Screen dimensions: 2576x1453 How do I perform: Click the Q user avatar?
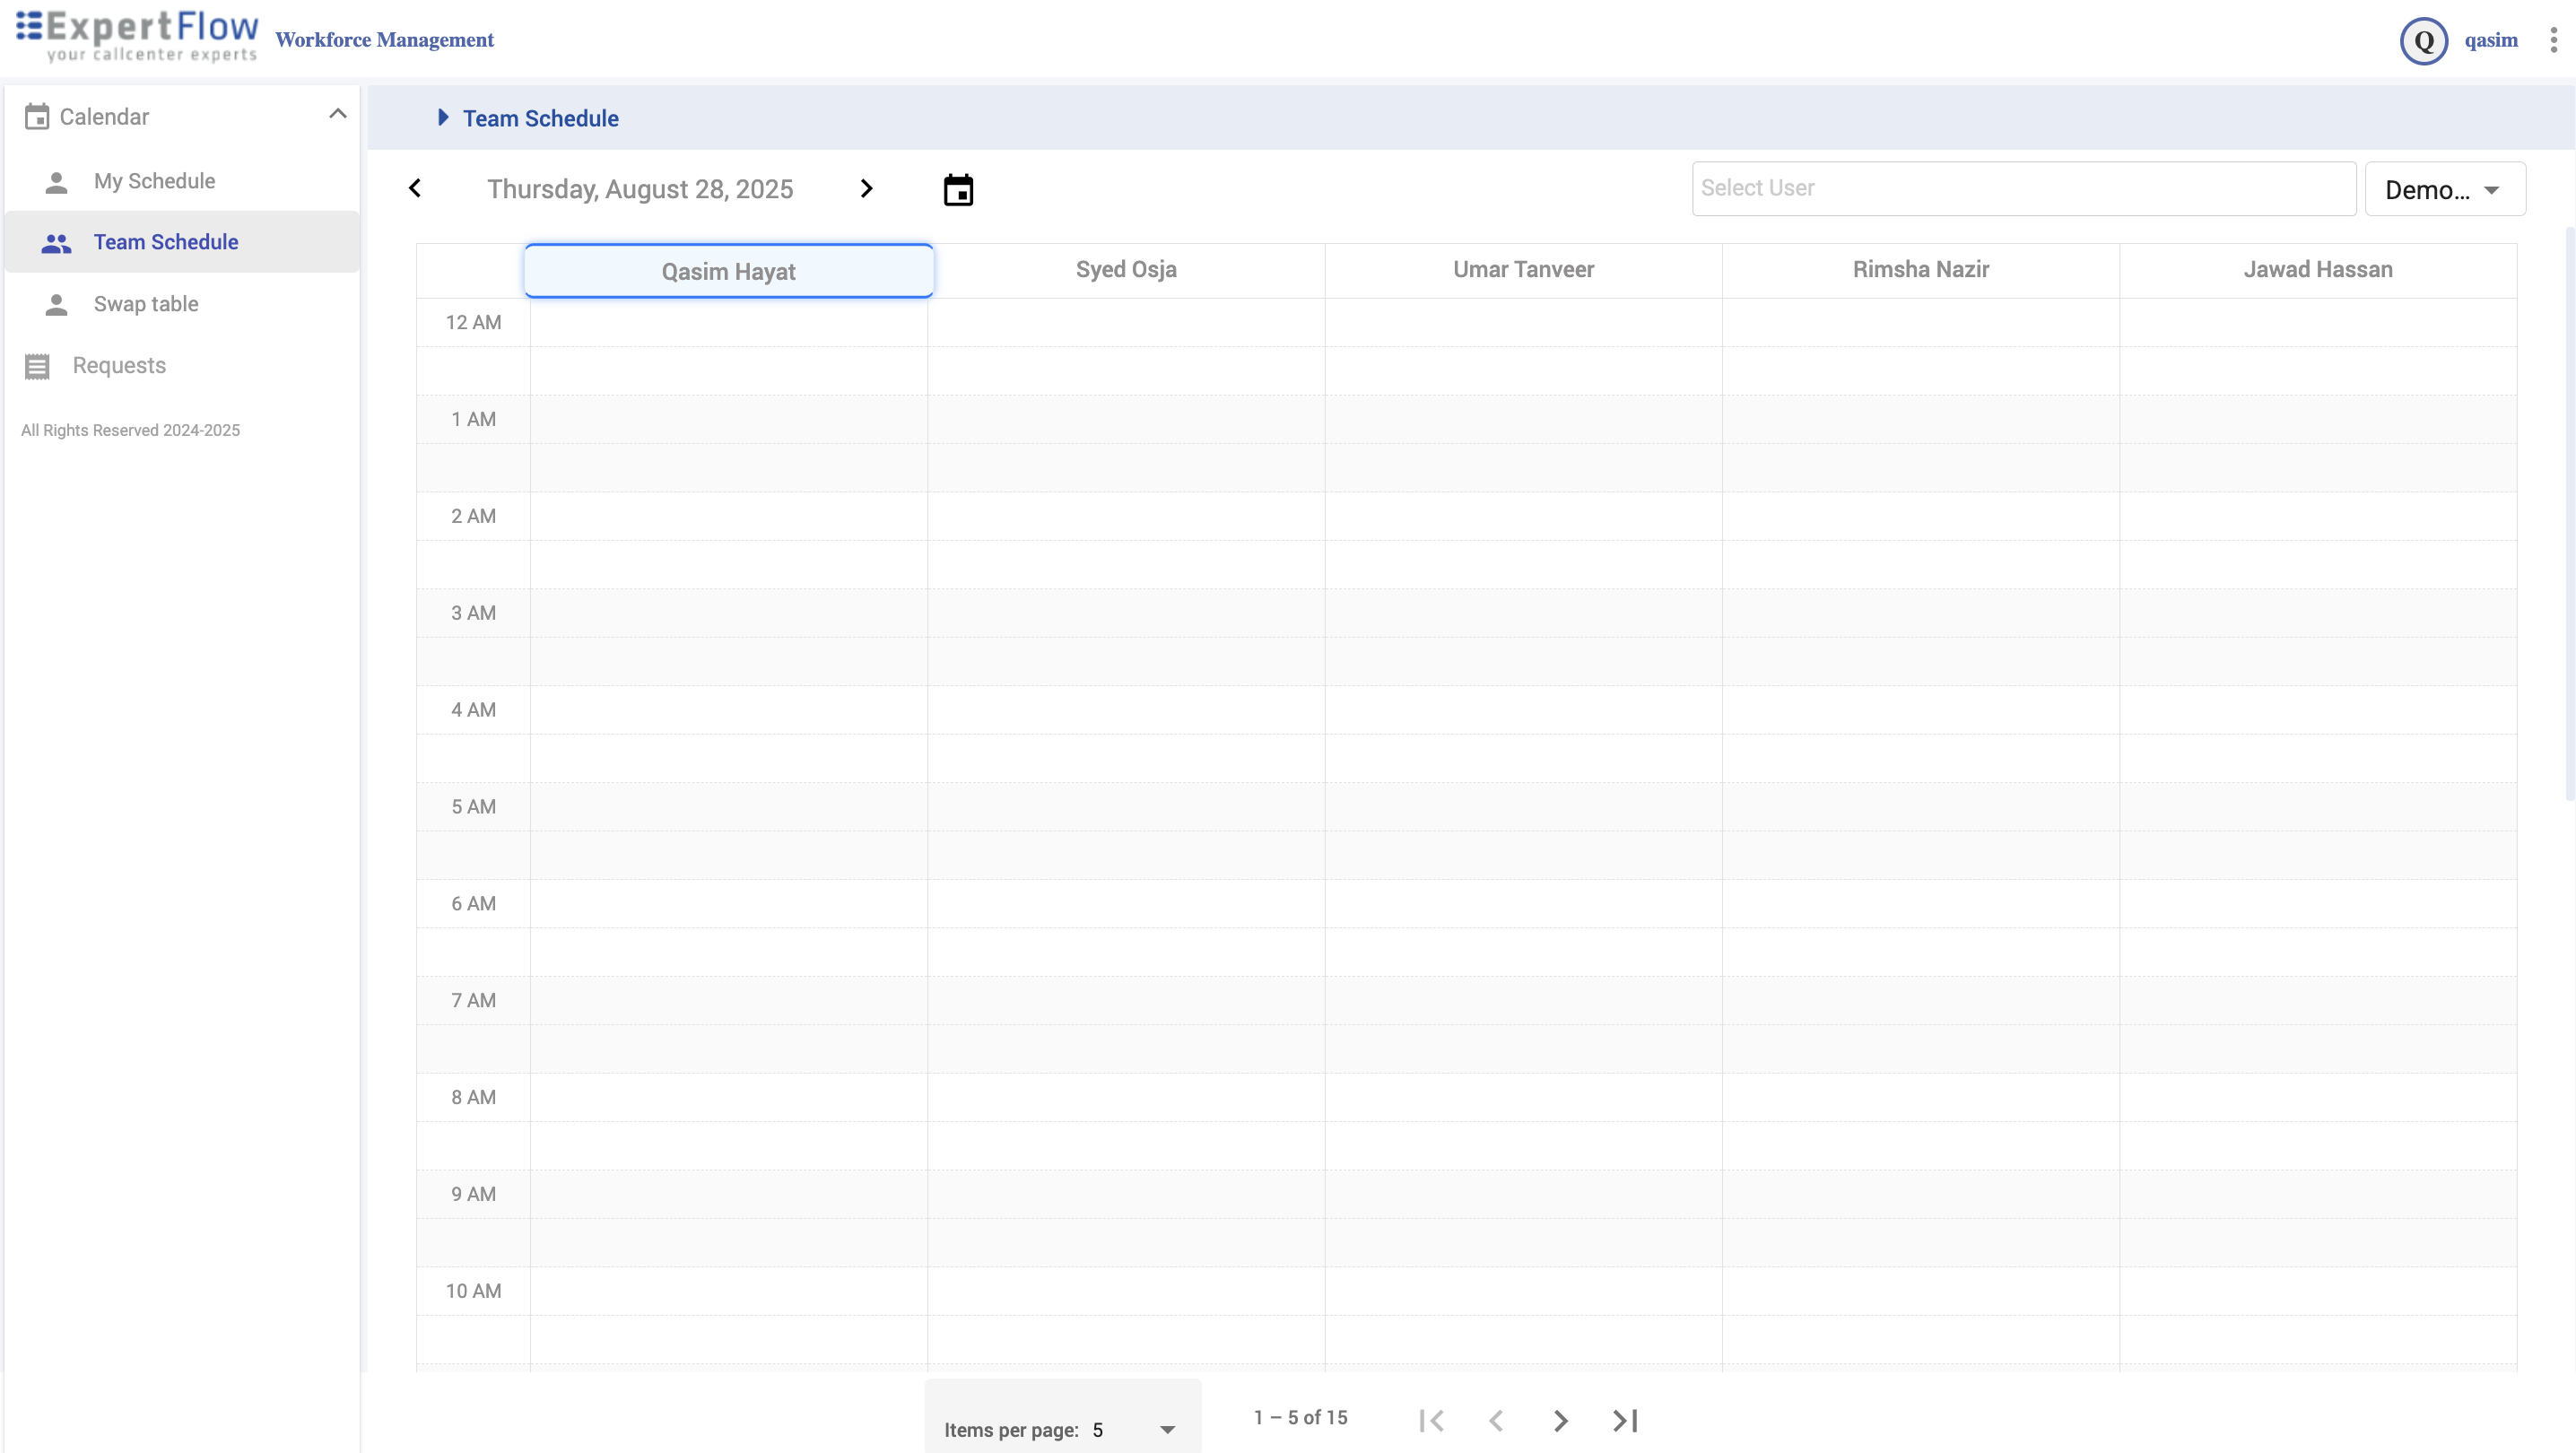pos(2423,41)
